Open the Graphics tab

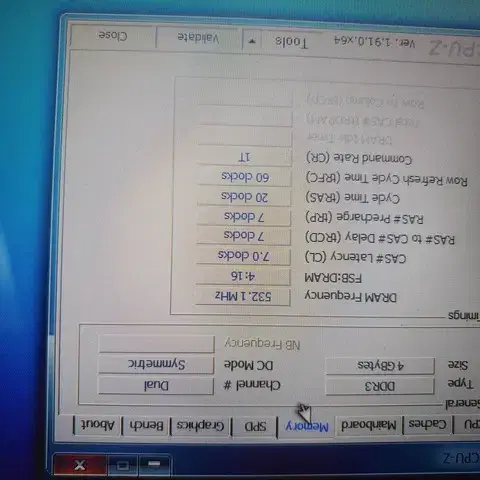click(200, 425)
